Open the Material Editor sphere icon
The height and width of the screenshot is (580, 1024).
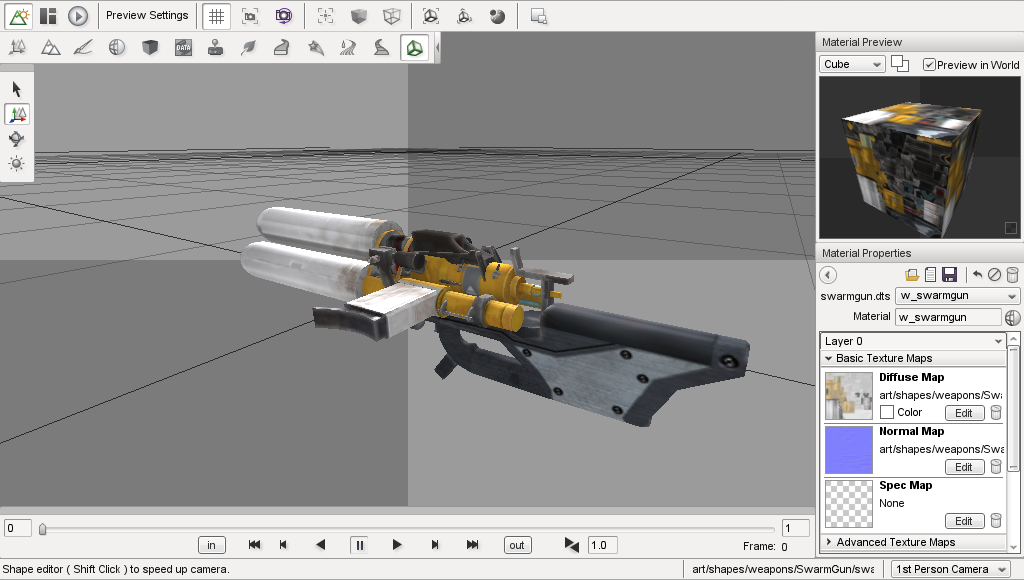[117, 47]
